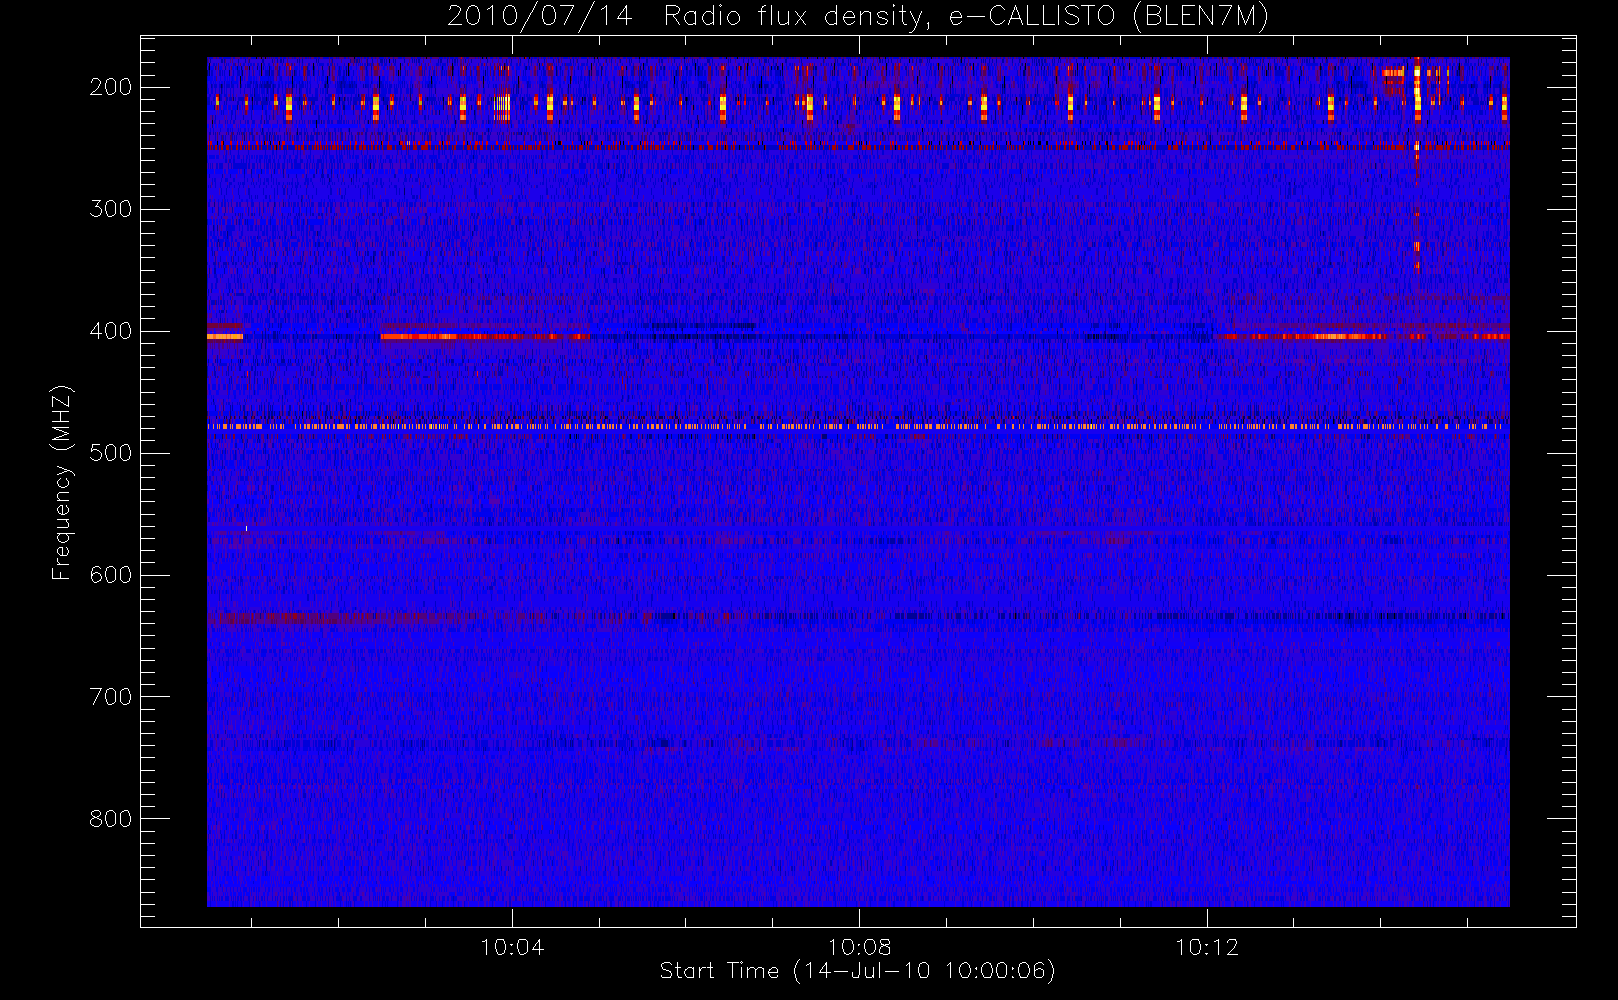Click the 300 frequency tick label
Viewport: 1618px width, 1000px height.
[111, 209]
